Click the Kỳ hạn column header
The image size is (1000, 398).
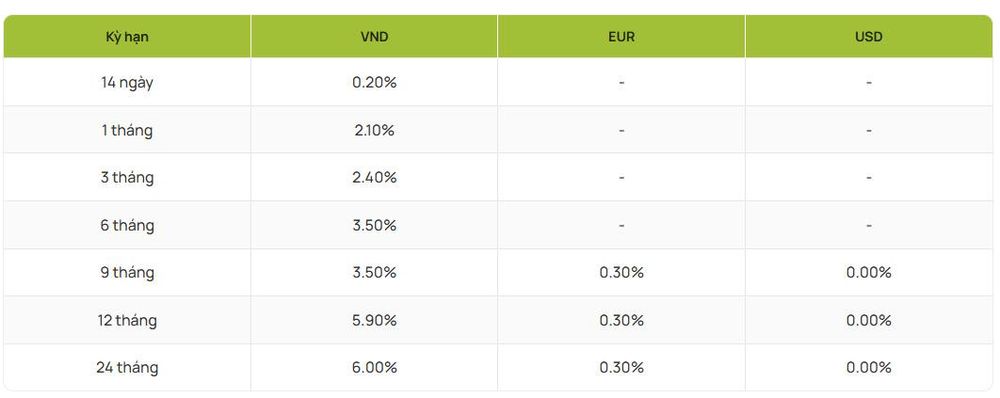point(127,36)
